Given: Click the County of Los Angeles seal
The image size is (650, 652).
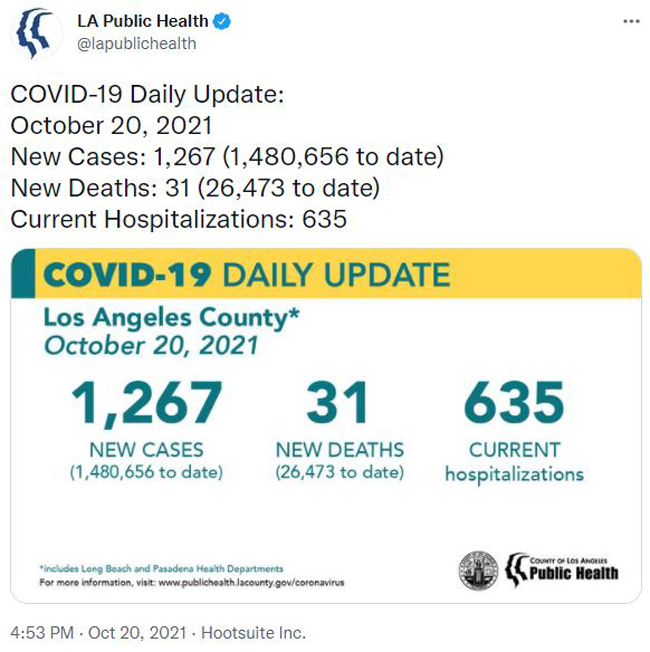Looking at the screenshot, I should (x=478, y=571).
